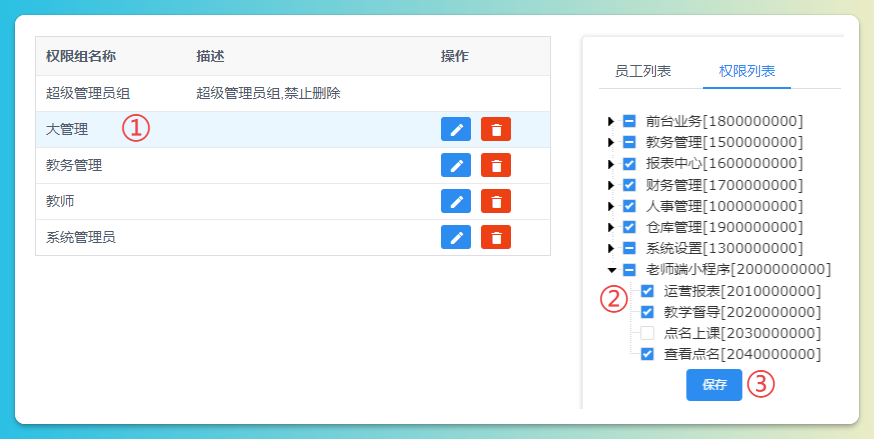Expand the 财务管理 tree node
Viewport: 874px width, 439px height.
pyautogui.click(x=611, y=184)
